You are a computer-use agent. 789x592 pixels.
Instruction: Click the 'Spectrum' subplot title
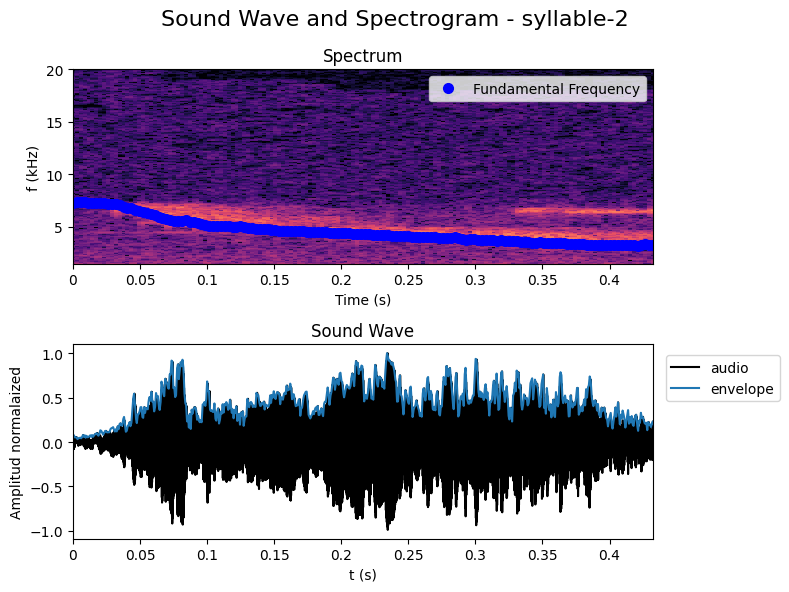point(362,56)
